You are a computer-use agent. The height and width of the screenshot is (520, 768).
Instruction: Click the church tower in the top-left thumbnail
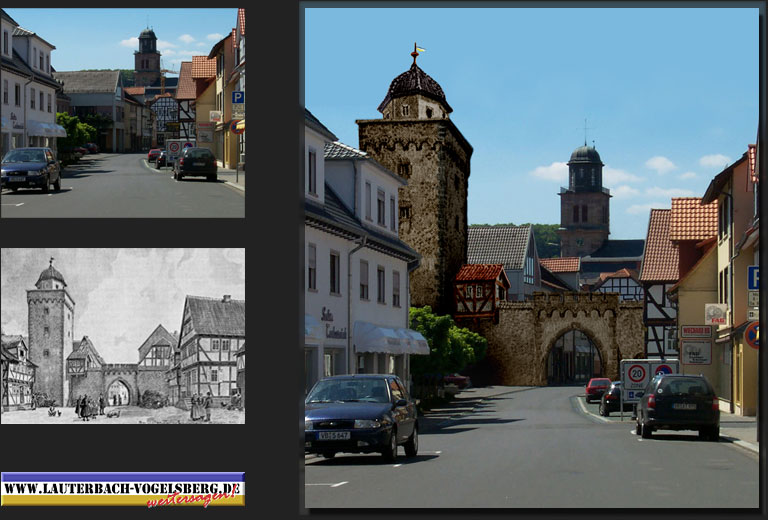147,57
